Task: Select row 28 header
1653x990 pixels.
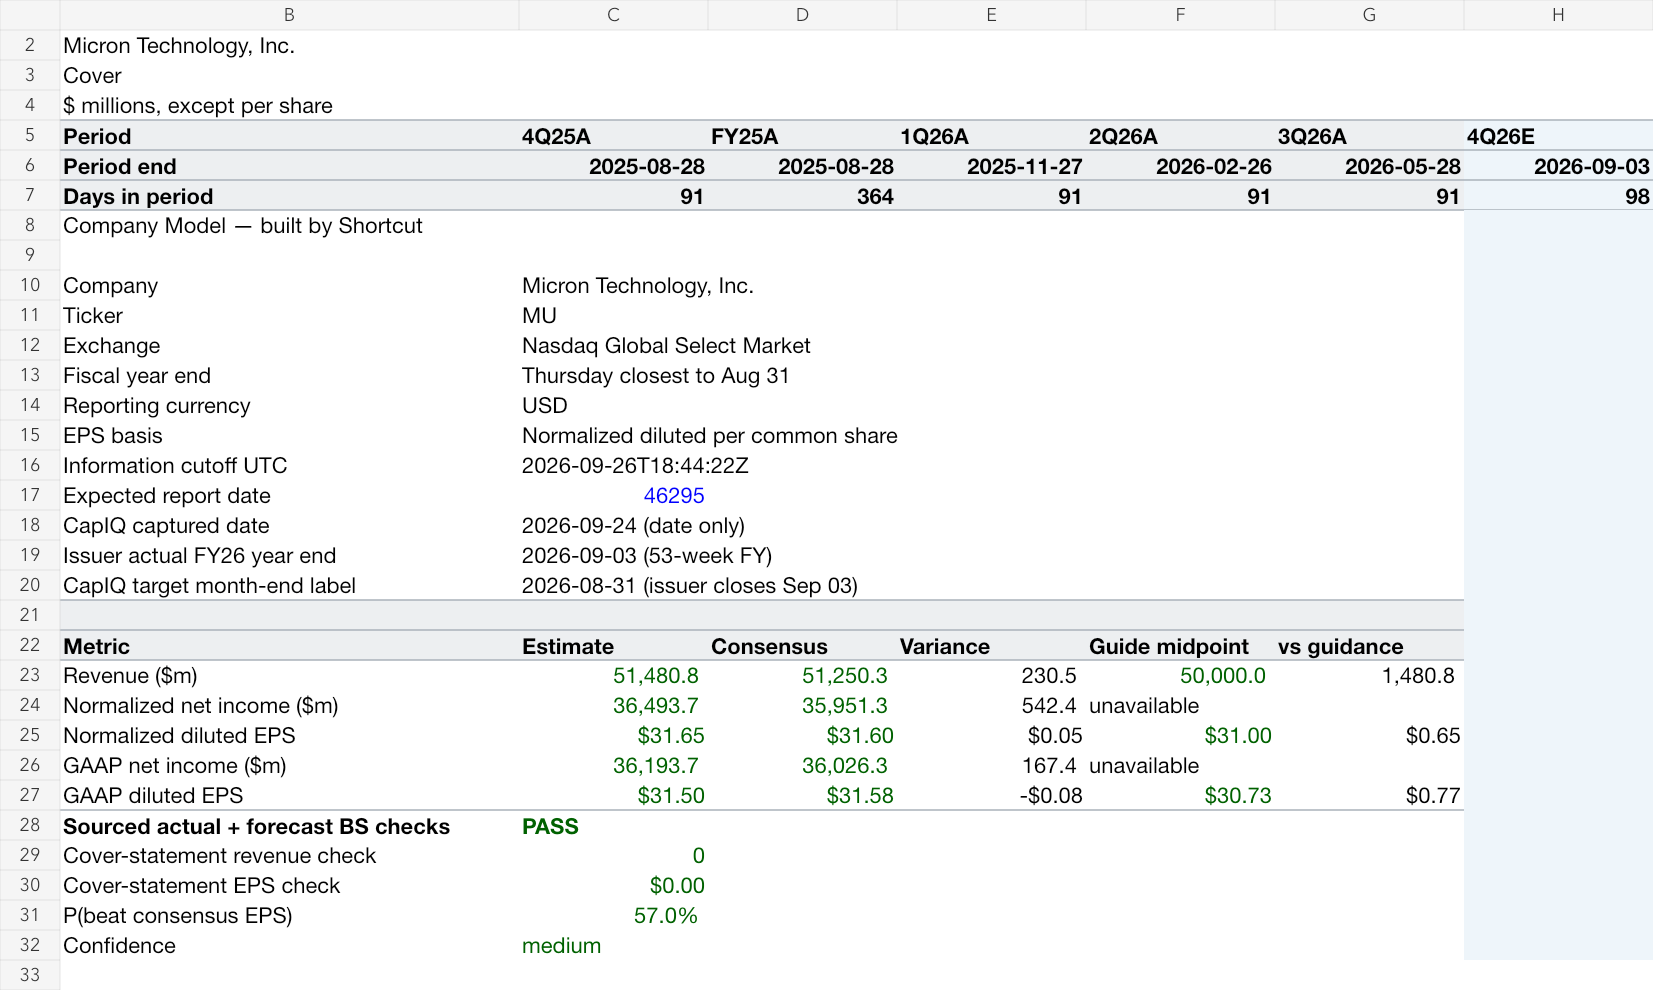Action: [x=30, y=825]
